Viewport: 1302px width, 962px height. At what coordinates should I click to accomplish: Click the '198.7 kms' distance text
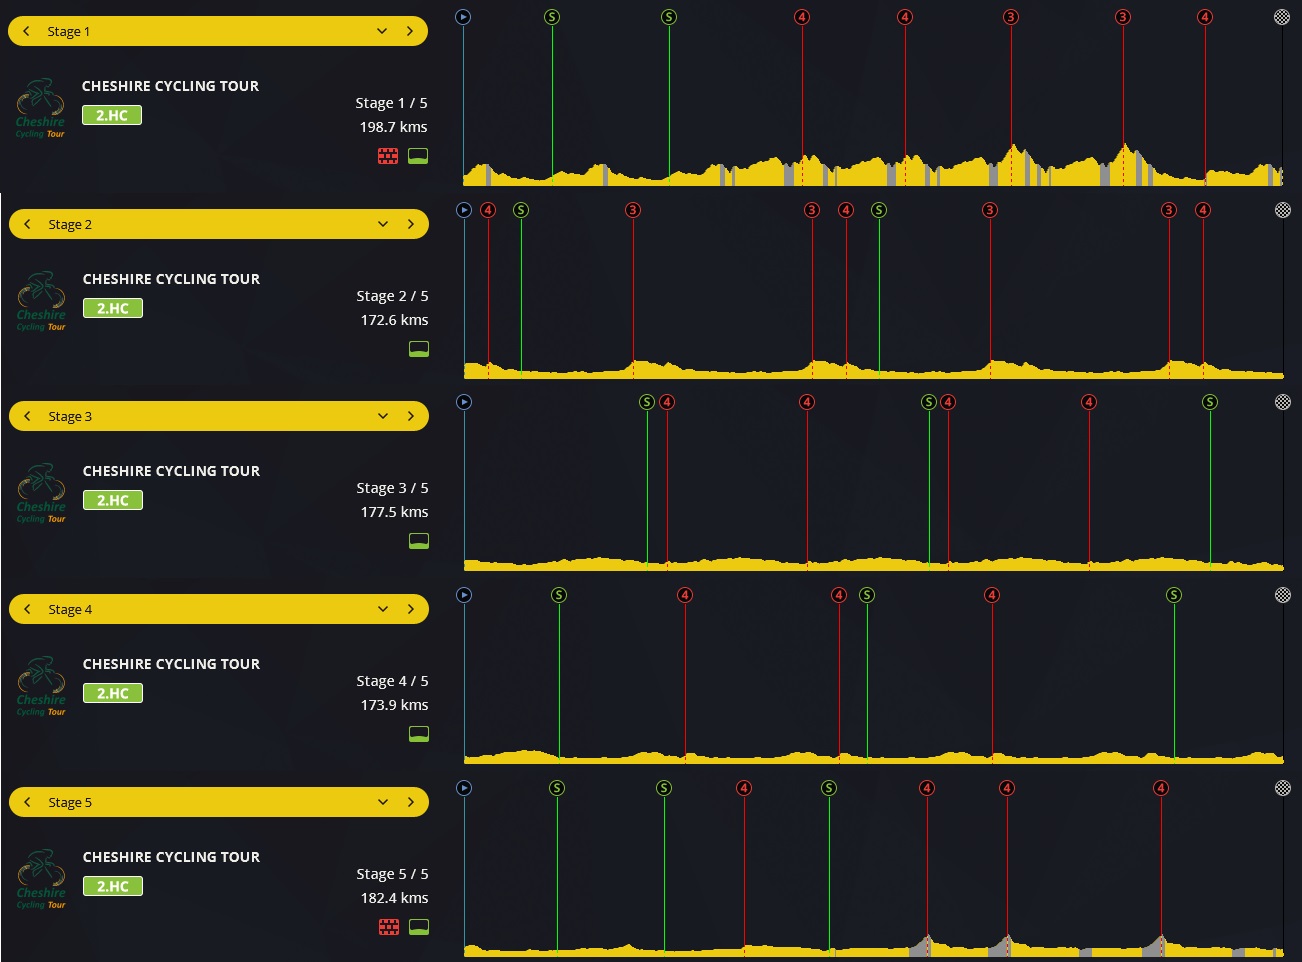point(393,127)
